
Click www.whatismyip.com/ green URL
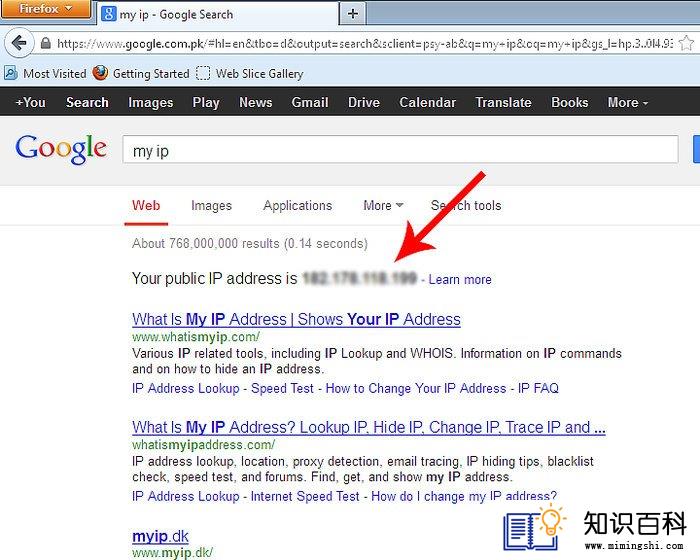[196, 336]
